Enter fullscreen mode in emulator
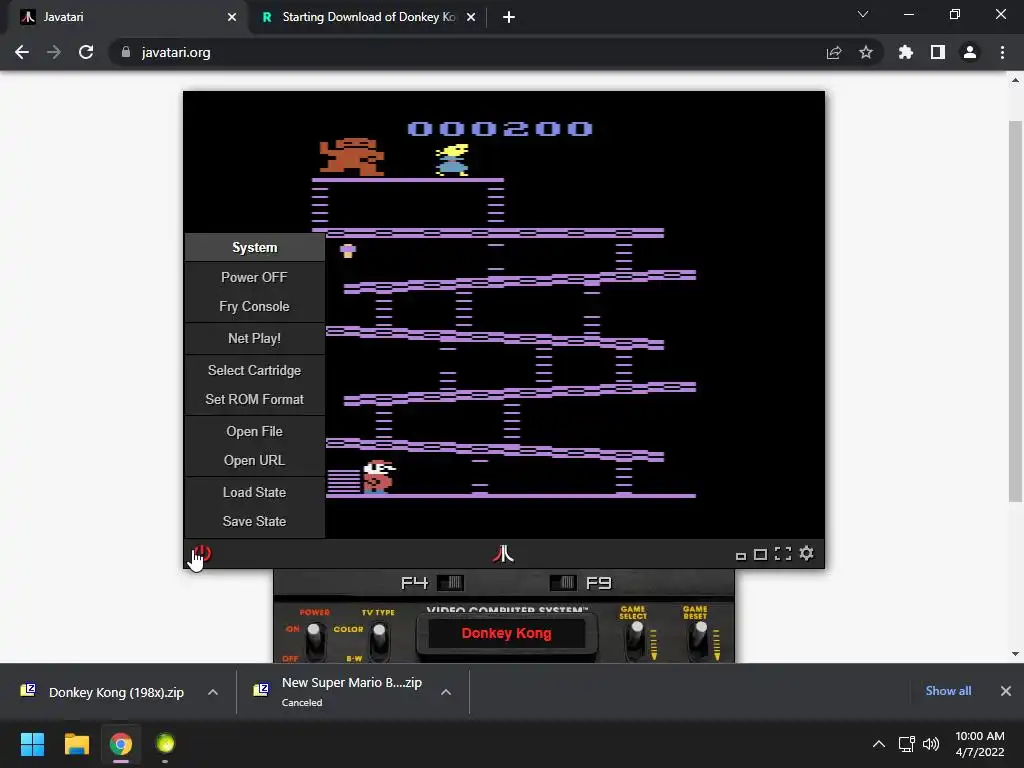 [783, 554]
